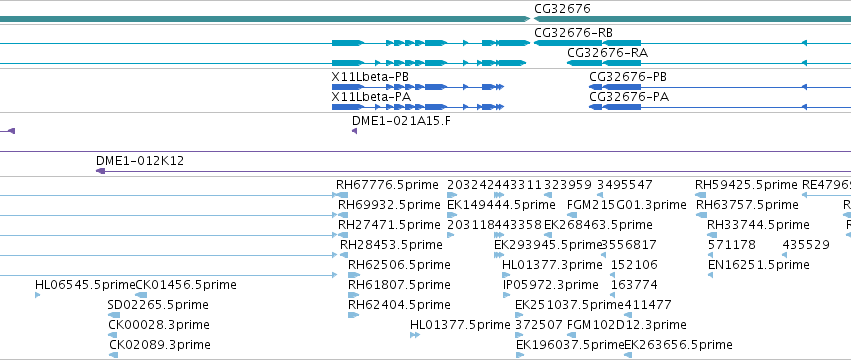Select the RH62506.5prime label
Viewport: 851px width, 360px height.
tap(399, 265)
